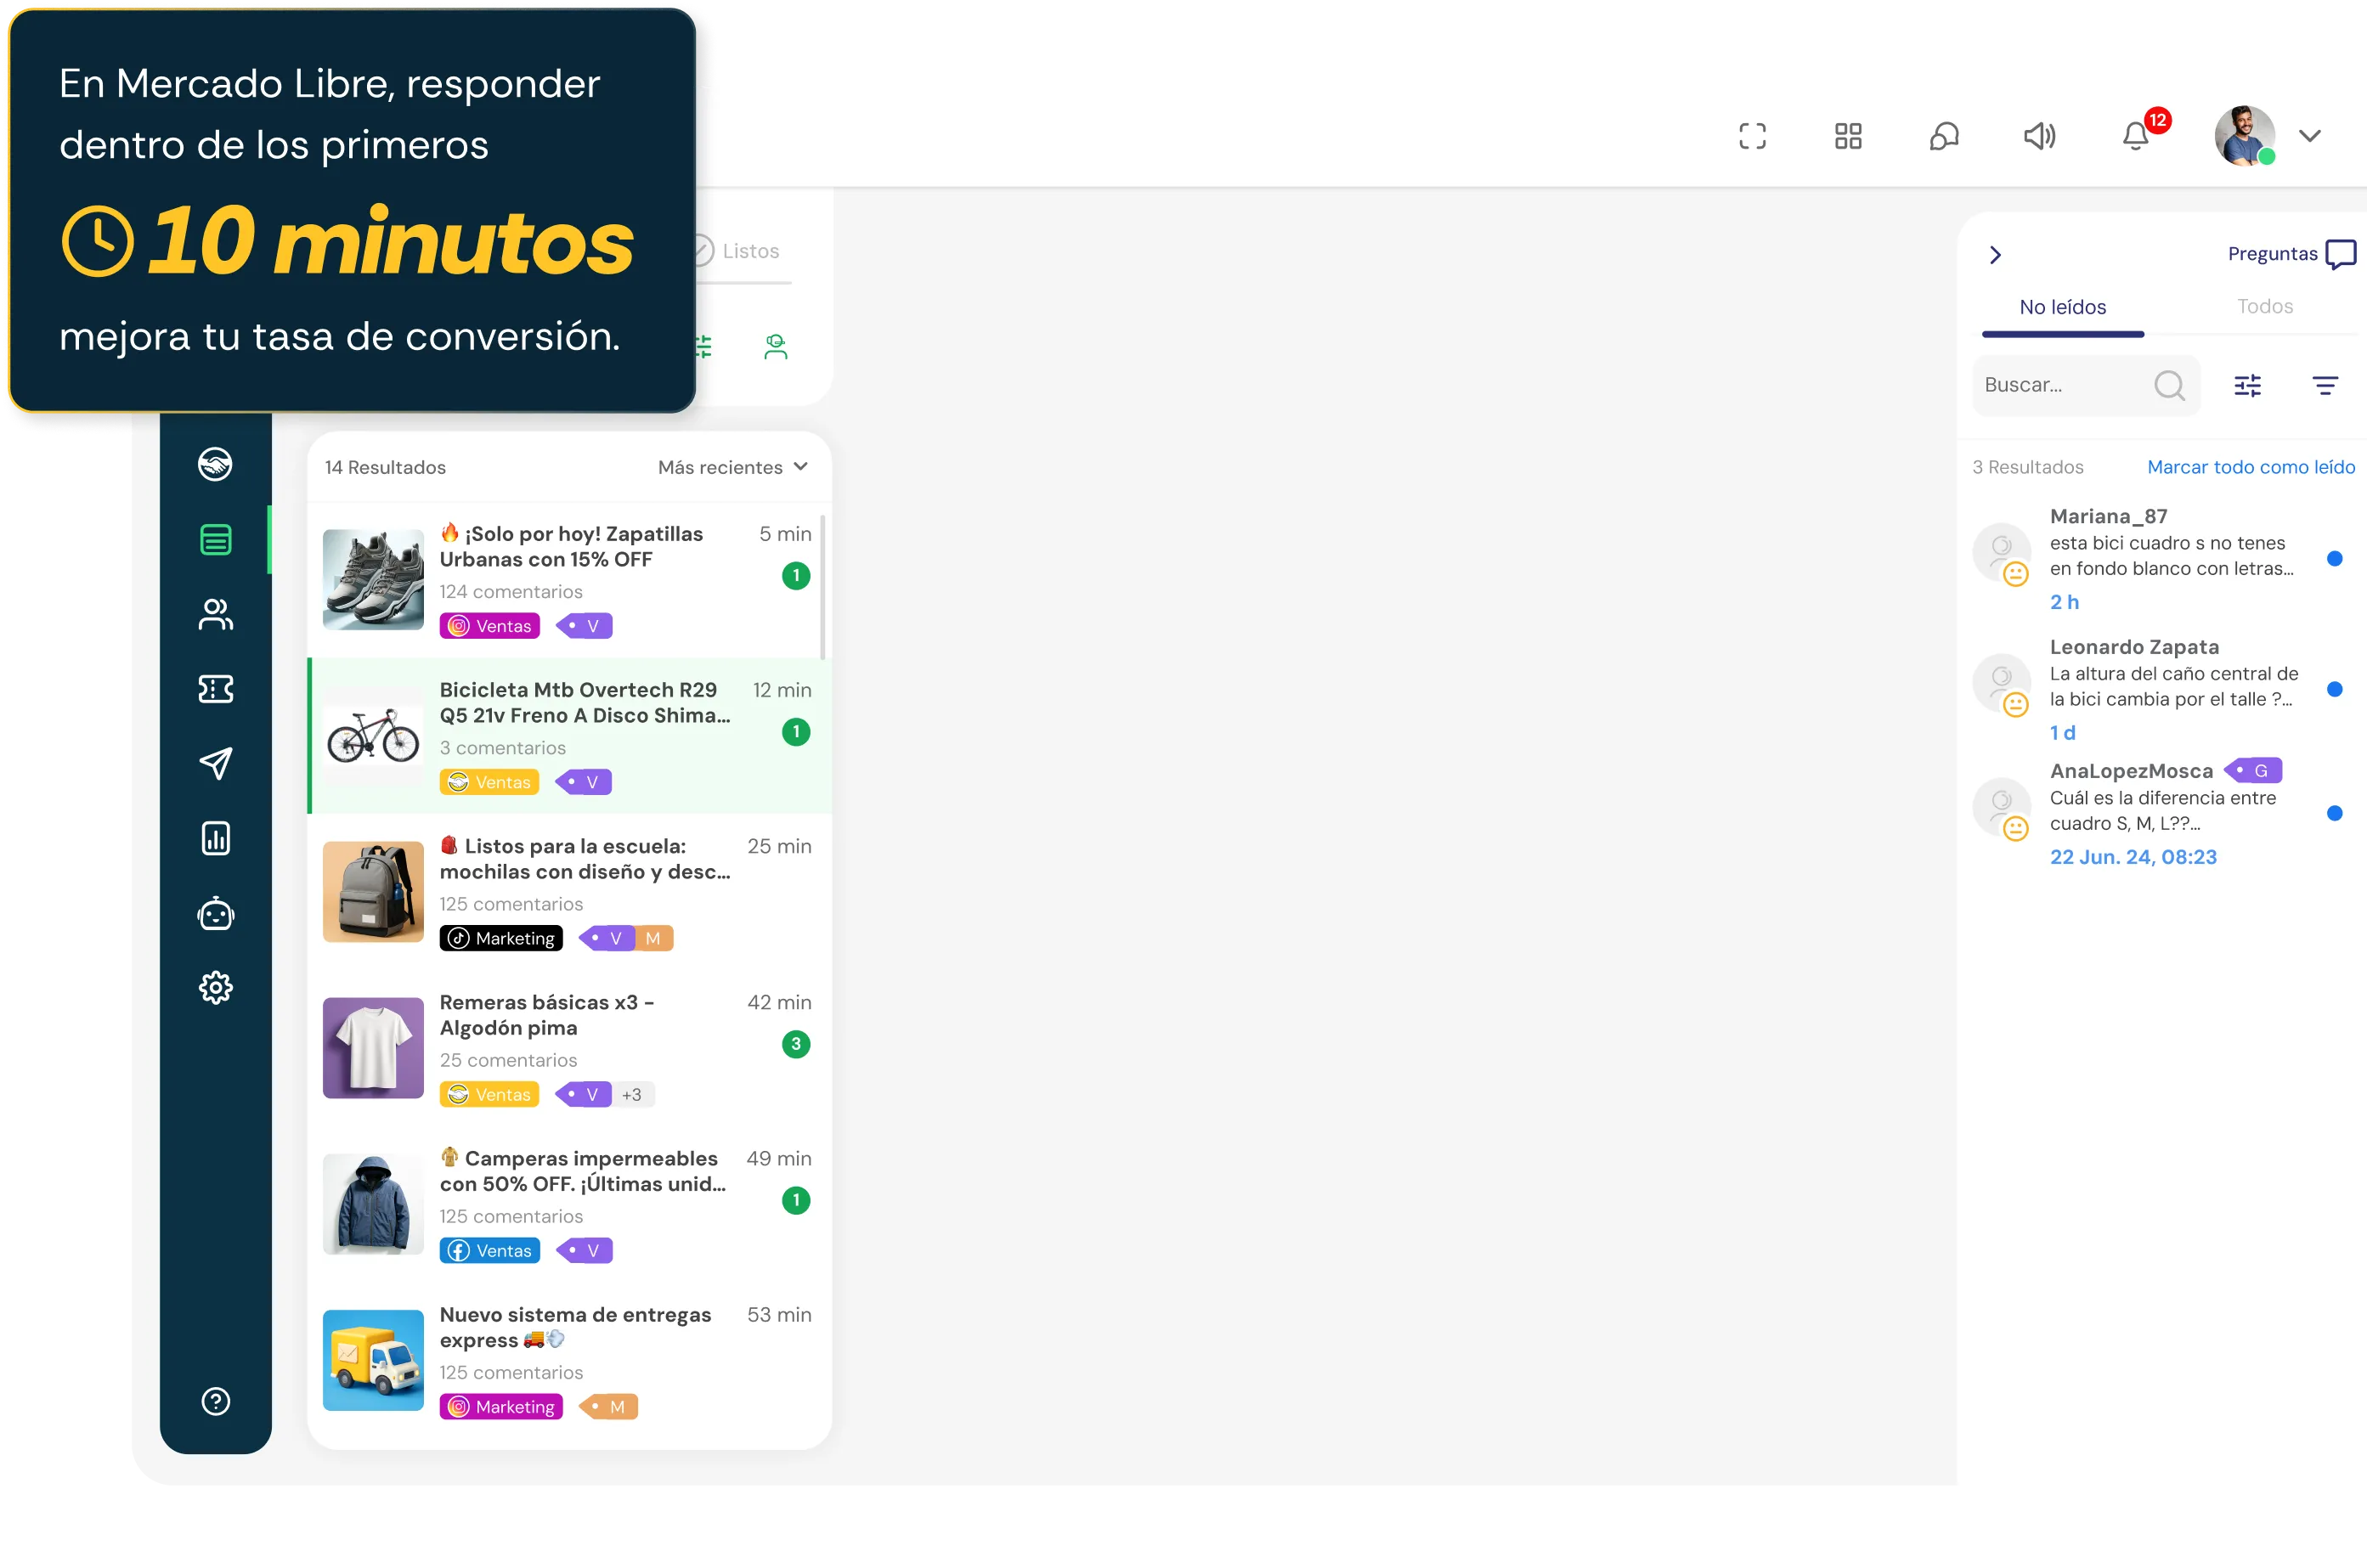Open the contacts people icon in sidebar
This screenshot has height=1568, width=2367.
pyautogui.click(x=215, y=614)
